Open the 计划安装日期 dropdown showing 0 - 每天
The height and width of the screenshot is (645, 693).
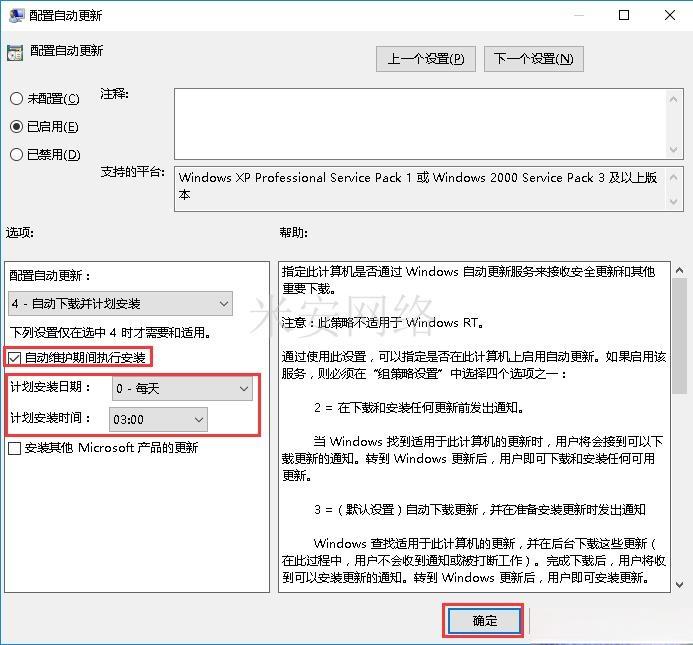click(x=182, y=389)
